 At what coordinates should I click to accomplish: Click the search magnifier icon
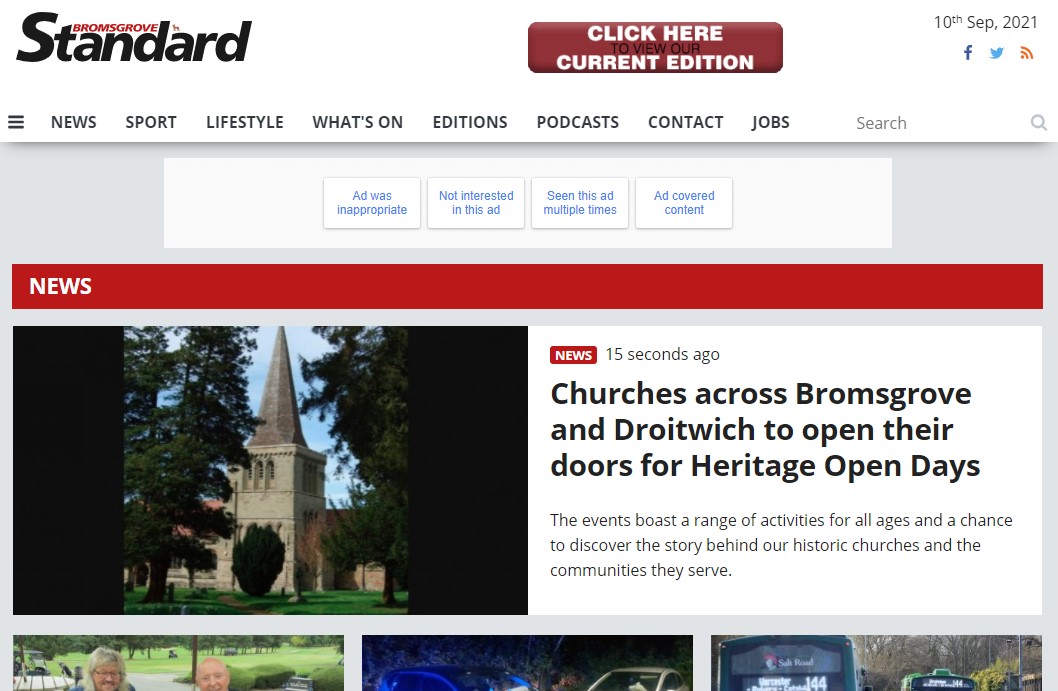[1038, 122]
